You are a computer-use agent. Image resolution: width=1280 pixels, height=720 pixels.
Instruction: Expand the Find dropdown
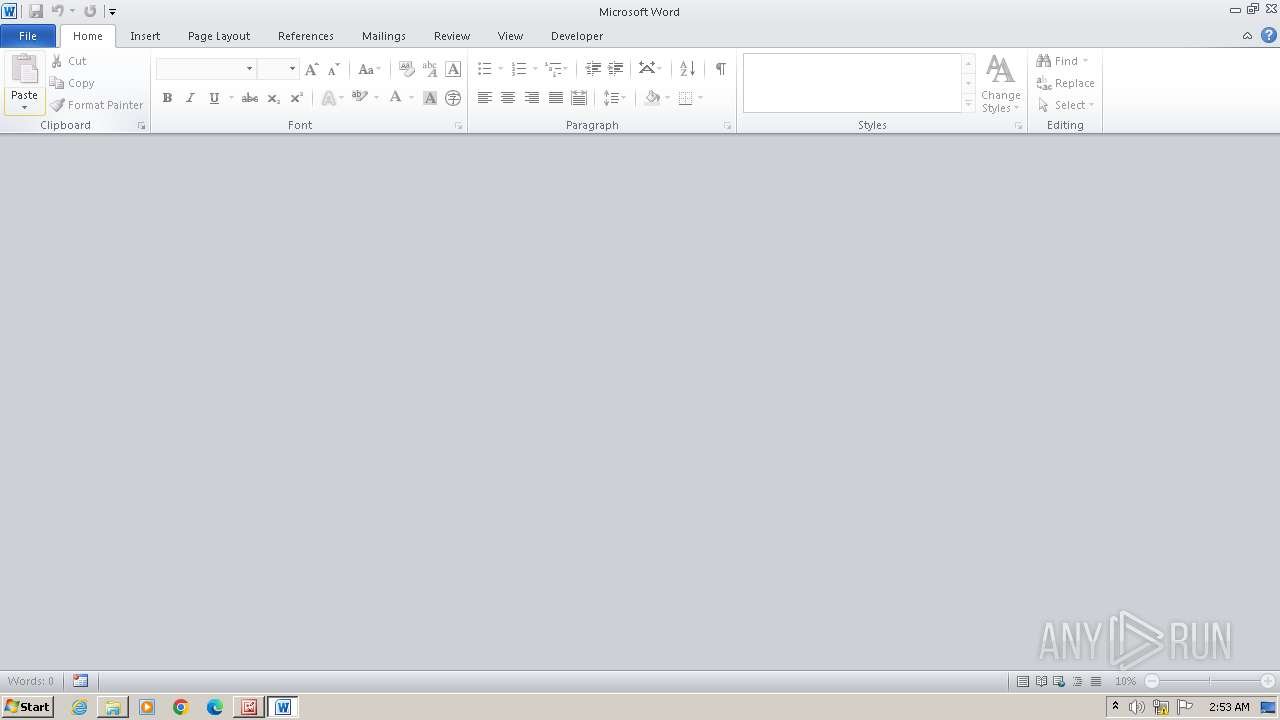[x=1085, y=61]
